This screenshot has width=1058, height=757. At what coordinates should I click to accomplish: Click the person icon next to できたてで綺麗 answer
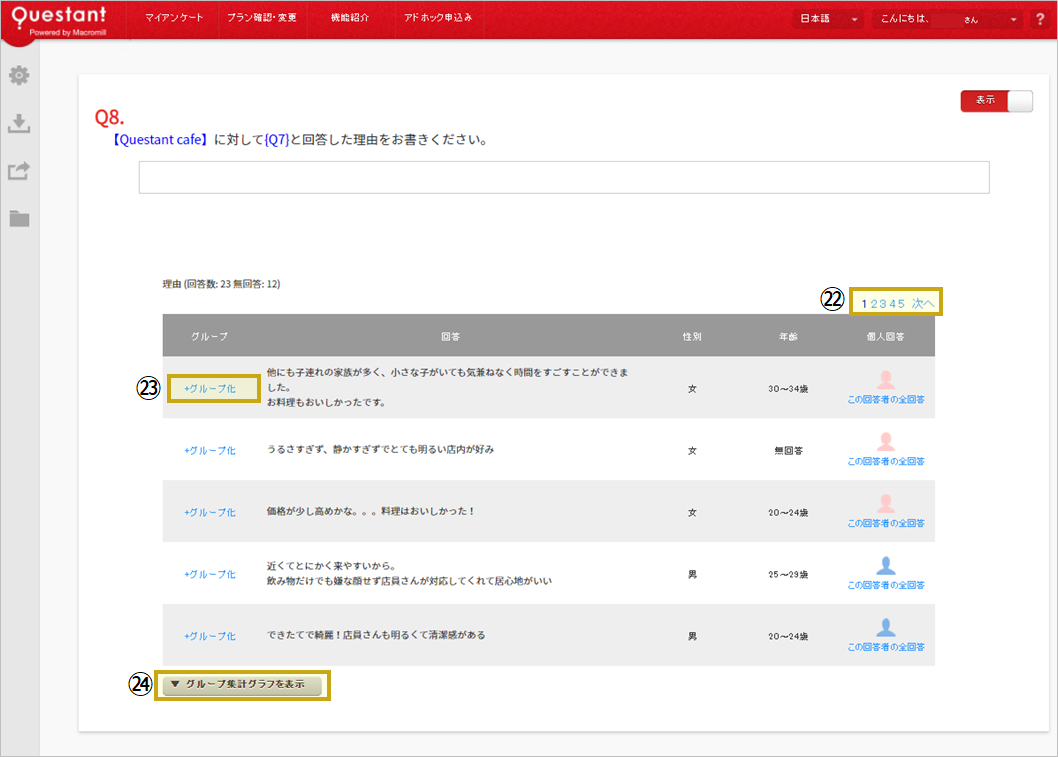[x=886, y=626]
